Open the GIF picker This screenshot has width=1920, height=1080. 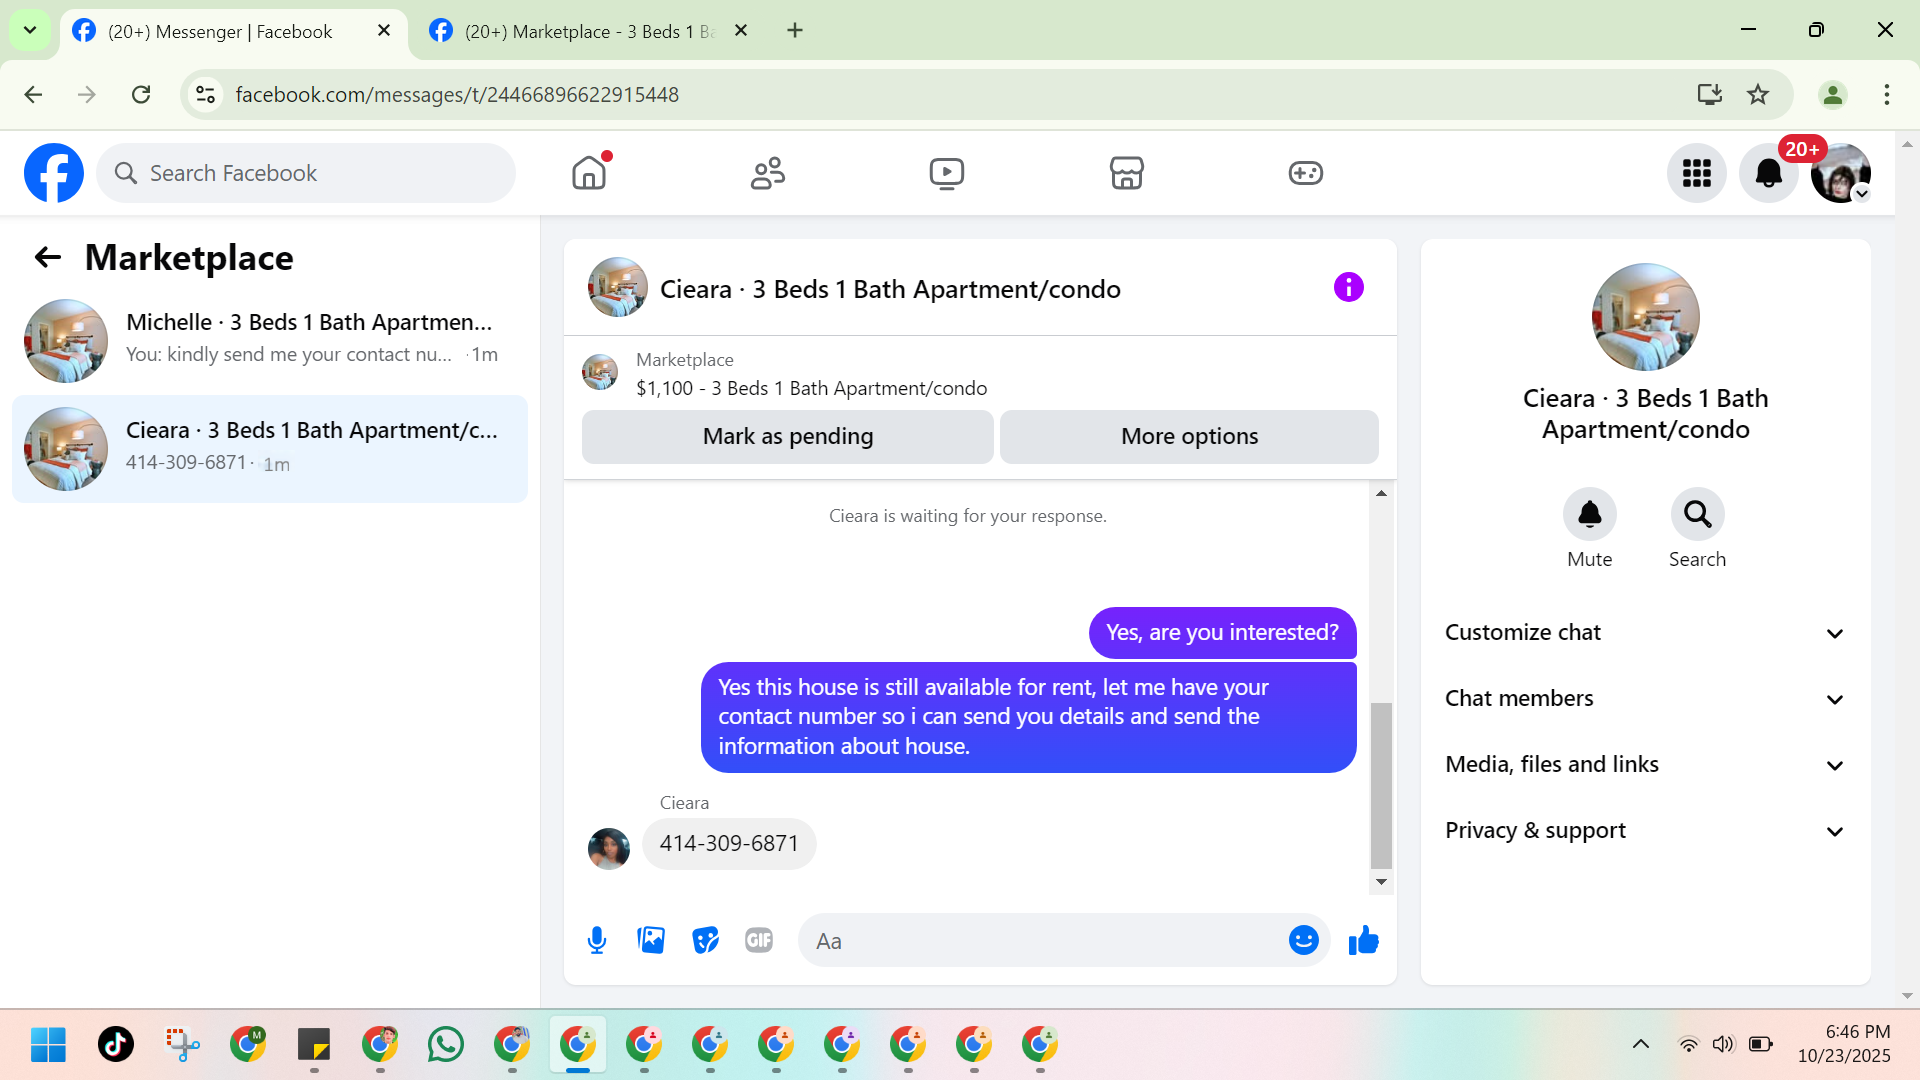[759, 940]
